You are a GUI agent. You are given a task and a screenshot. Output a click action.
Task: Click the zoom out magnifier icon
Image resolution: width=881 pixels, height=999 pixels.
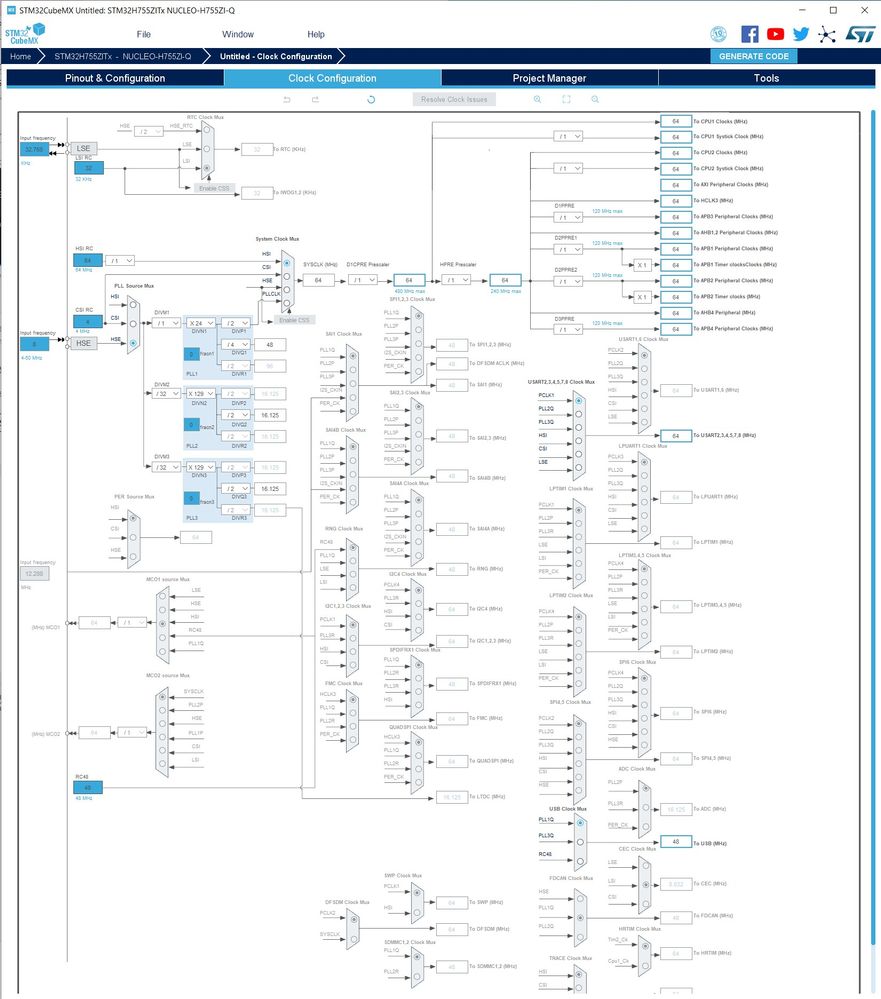(595, 99)
